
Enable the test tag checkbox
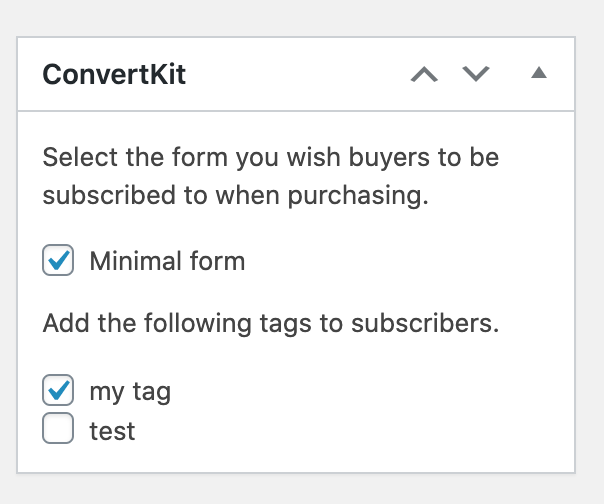pyautogui.click(x=58, y=430)
